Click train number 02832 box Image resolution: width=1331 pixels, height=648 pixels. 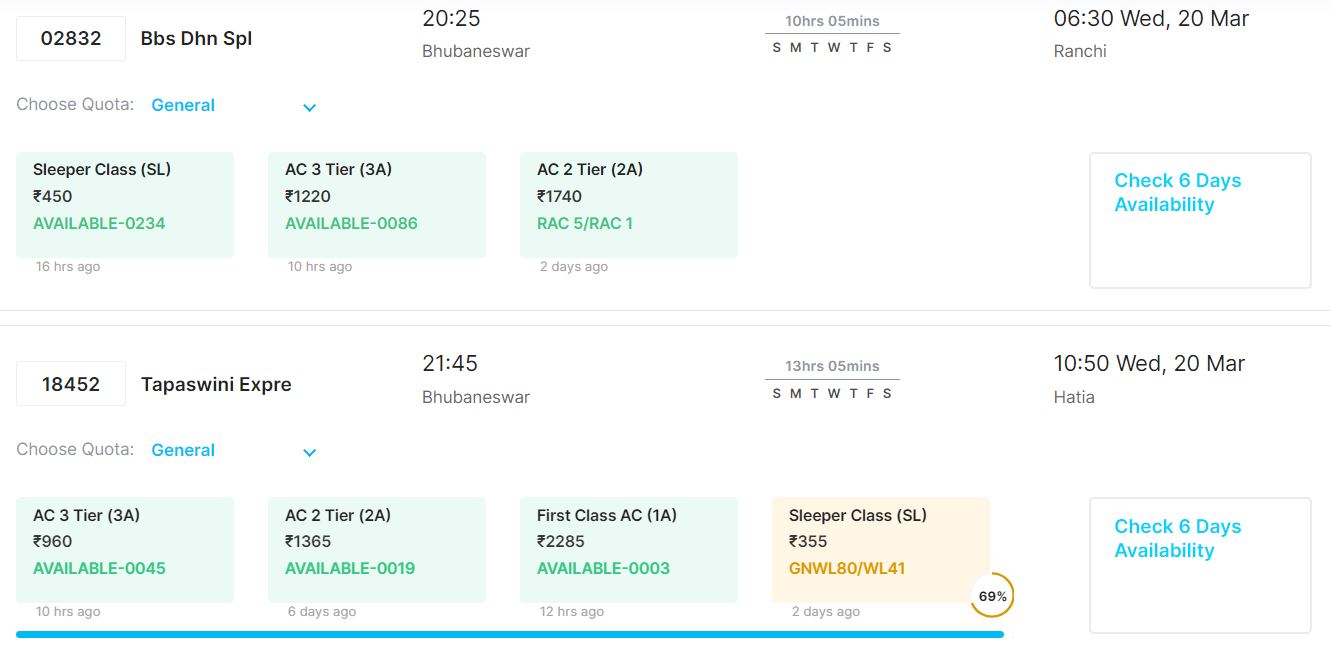coord(71,39)
